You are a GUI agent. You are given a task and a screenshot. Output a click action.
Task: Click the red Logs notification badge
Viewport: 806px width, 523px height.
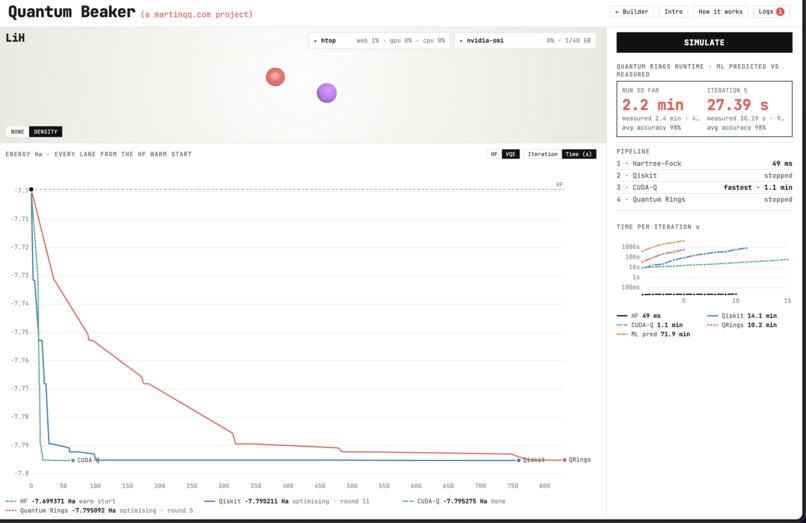click(x=780, y=11)
